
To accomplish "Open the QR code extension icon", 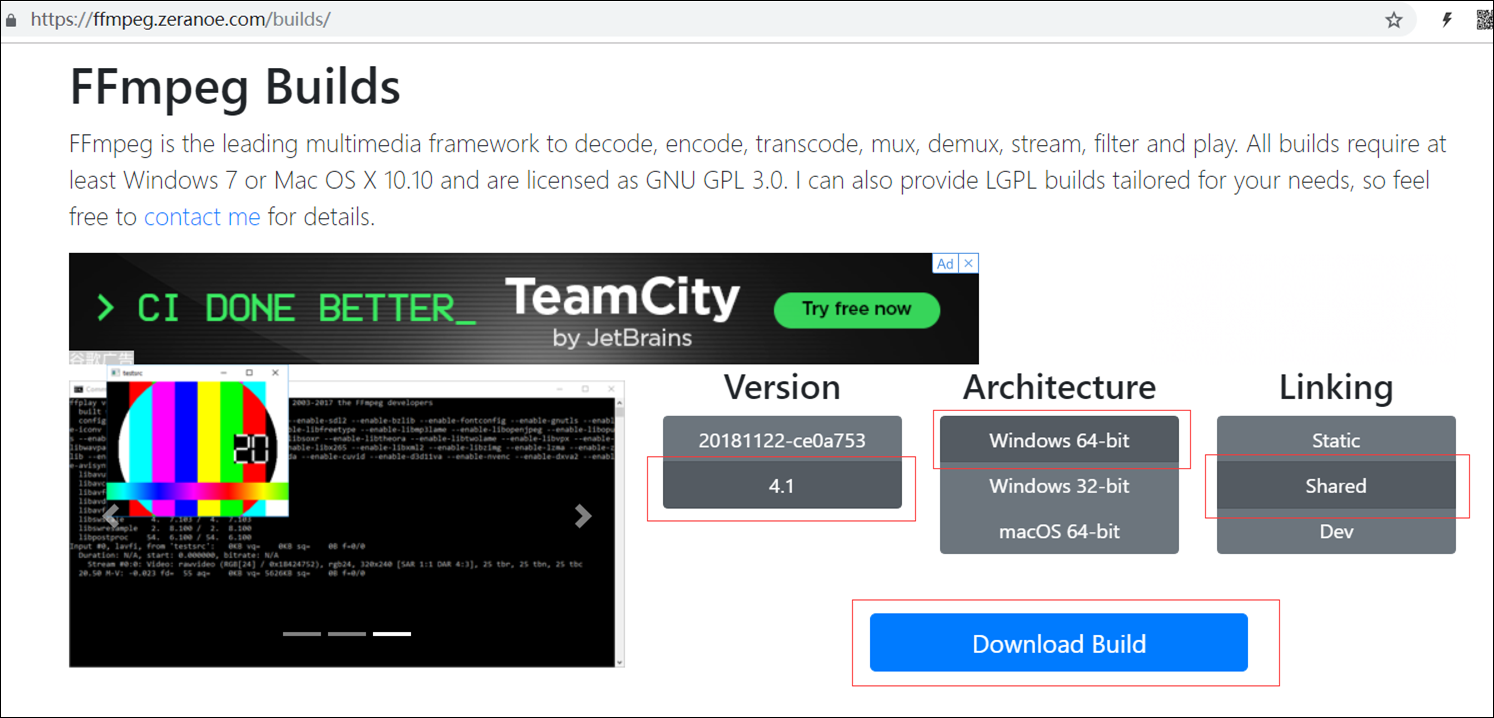I will click(x=1485, y=19).
